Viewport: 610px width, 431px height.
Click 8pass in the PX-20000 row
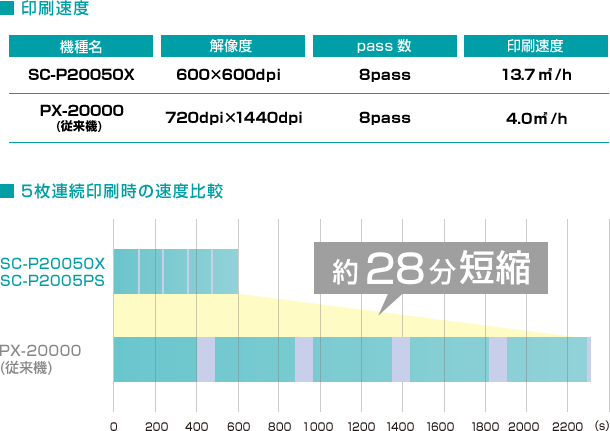click(x=385, y=118)
